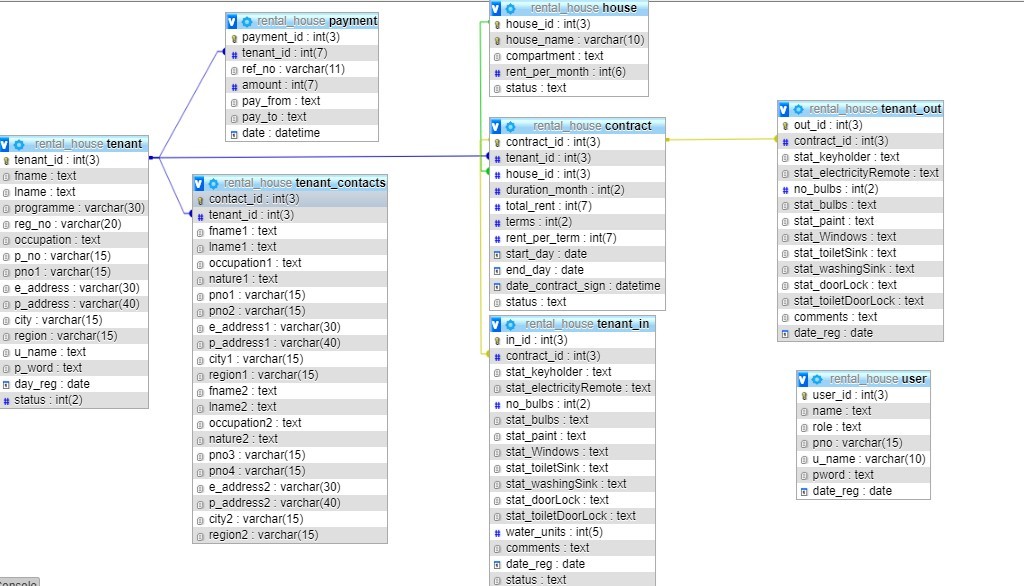Viewport: 1024px width, 586px height.
Task: Click the role : text column
Action: tap(863, 427)
